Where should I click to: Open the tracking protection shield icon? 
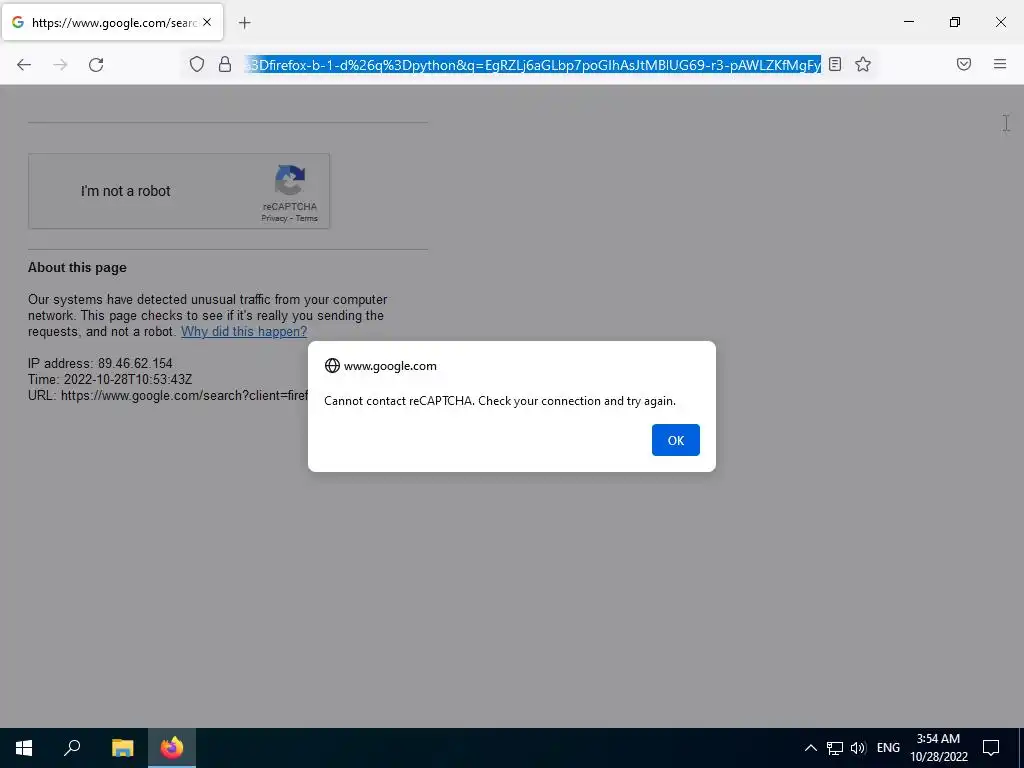coord(197,64)
